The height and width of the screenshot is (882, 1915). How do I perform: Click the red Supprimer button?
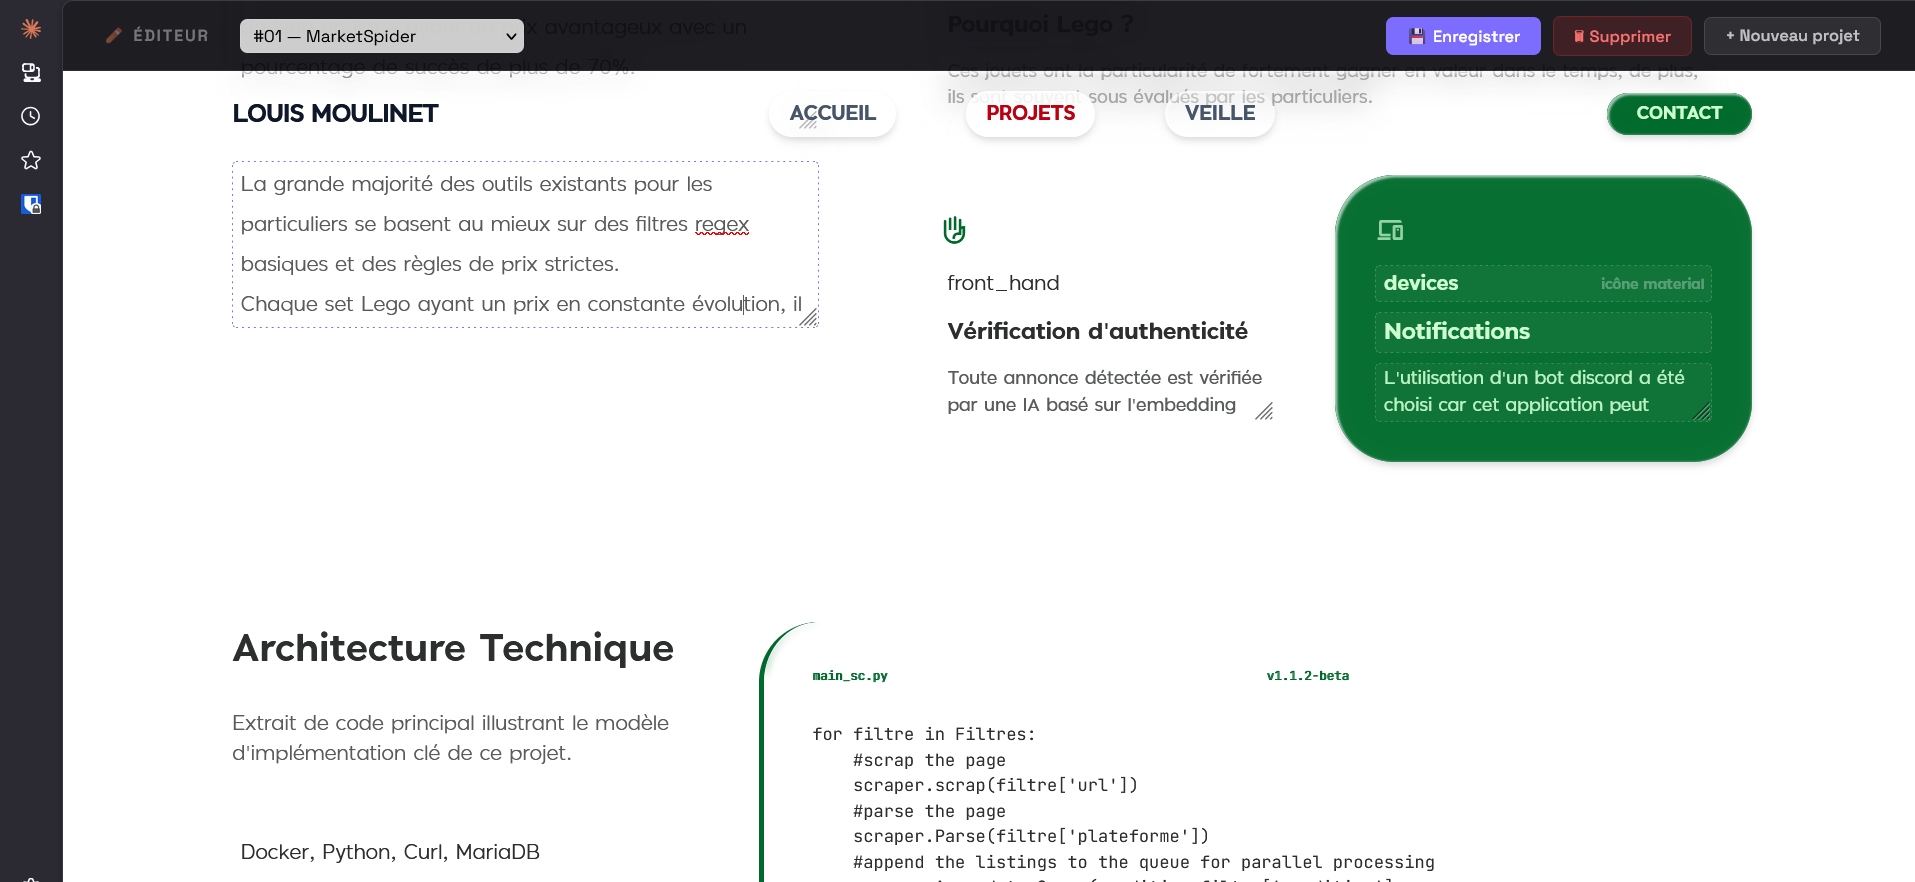[1621, 36]
